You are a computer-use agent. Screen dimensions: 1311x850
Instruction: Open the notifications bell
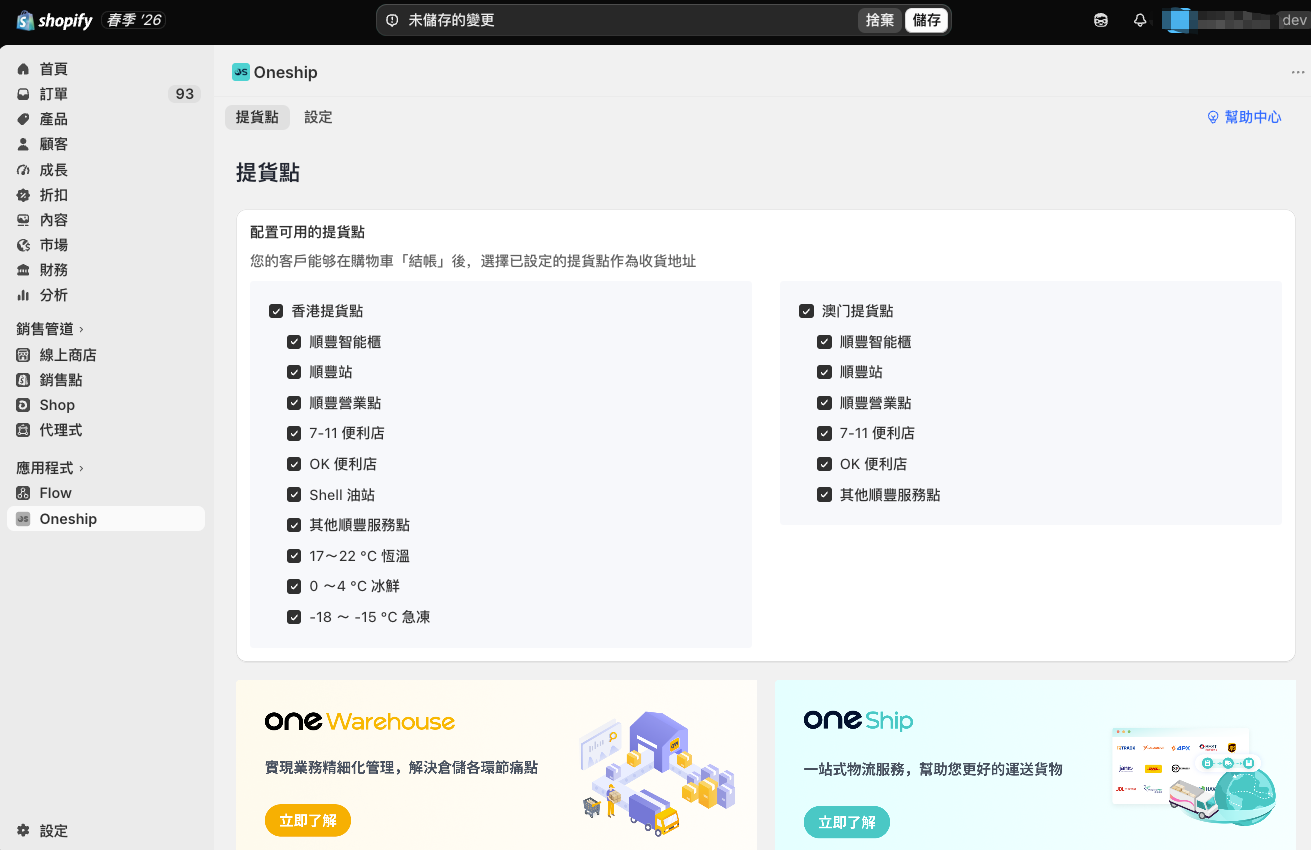point(1140,20)
